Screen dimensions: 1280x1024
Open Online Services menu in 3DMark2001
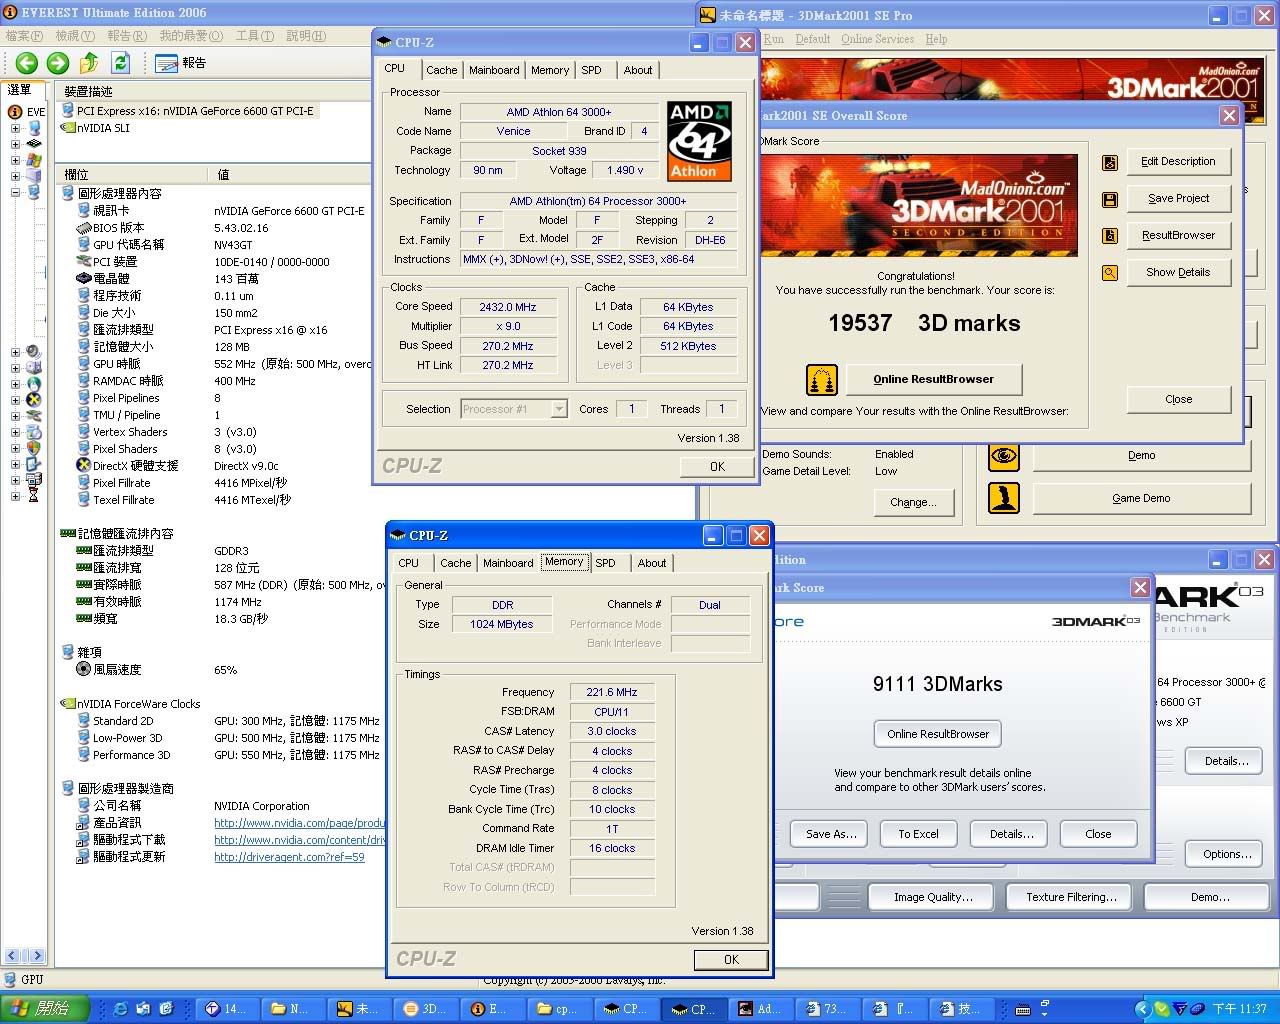click(877, 39)
